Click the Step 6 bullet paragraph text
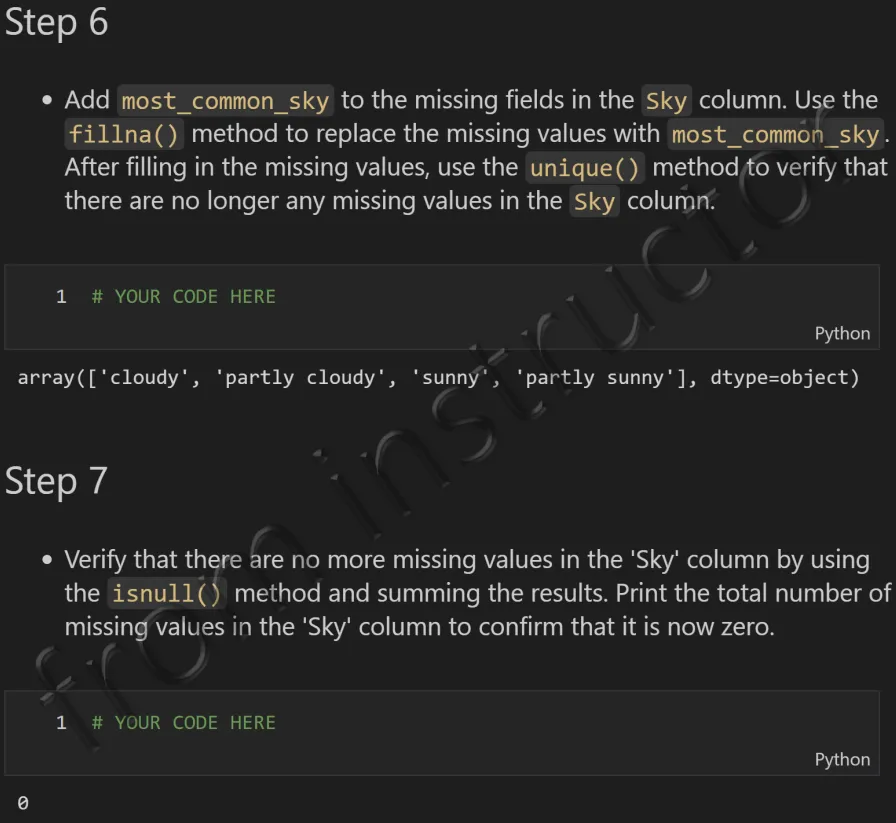896x823 pixels. [477, 151]
